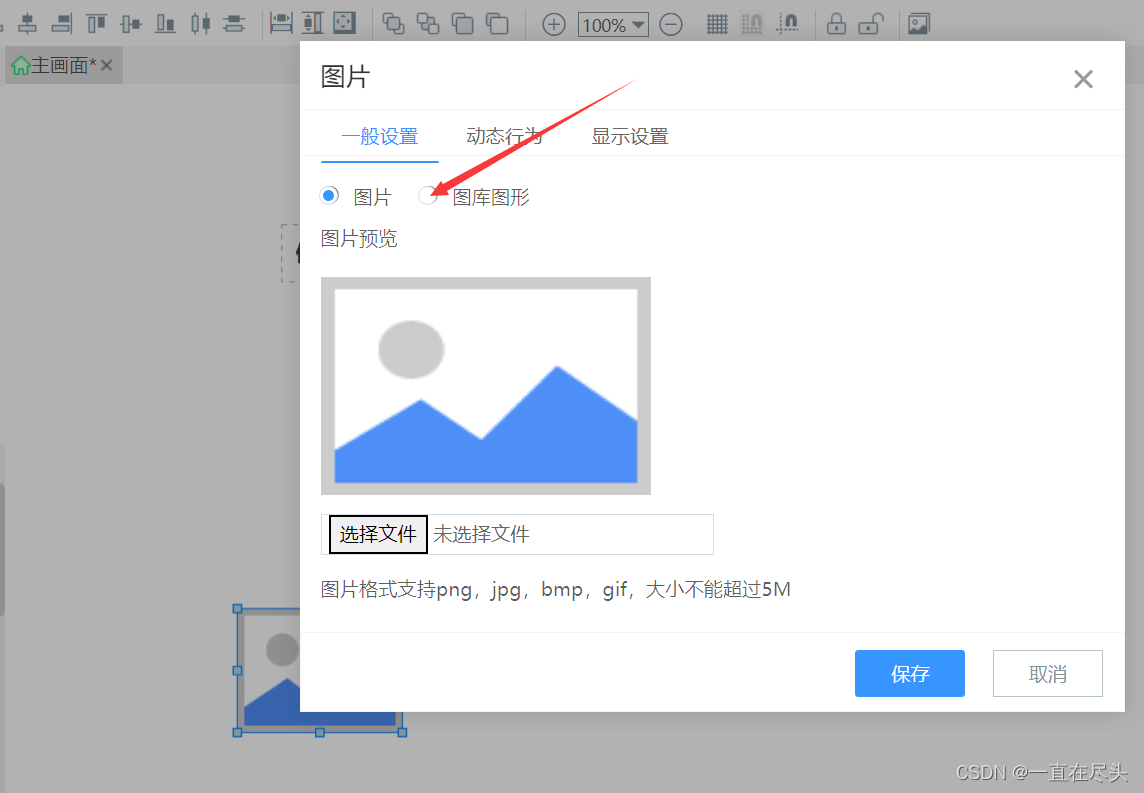Click the snap-to-guides magnet icon
Viewport: 1144px width, 793px height.
[x=788, y=24]
